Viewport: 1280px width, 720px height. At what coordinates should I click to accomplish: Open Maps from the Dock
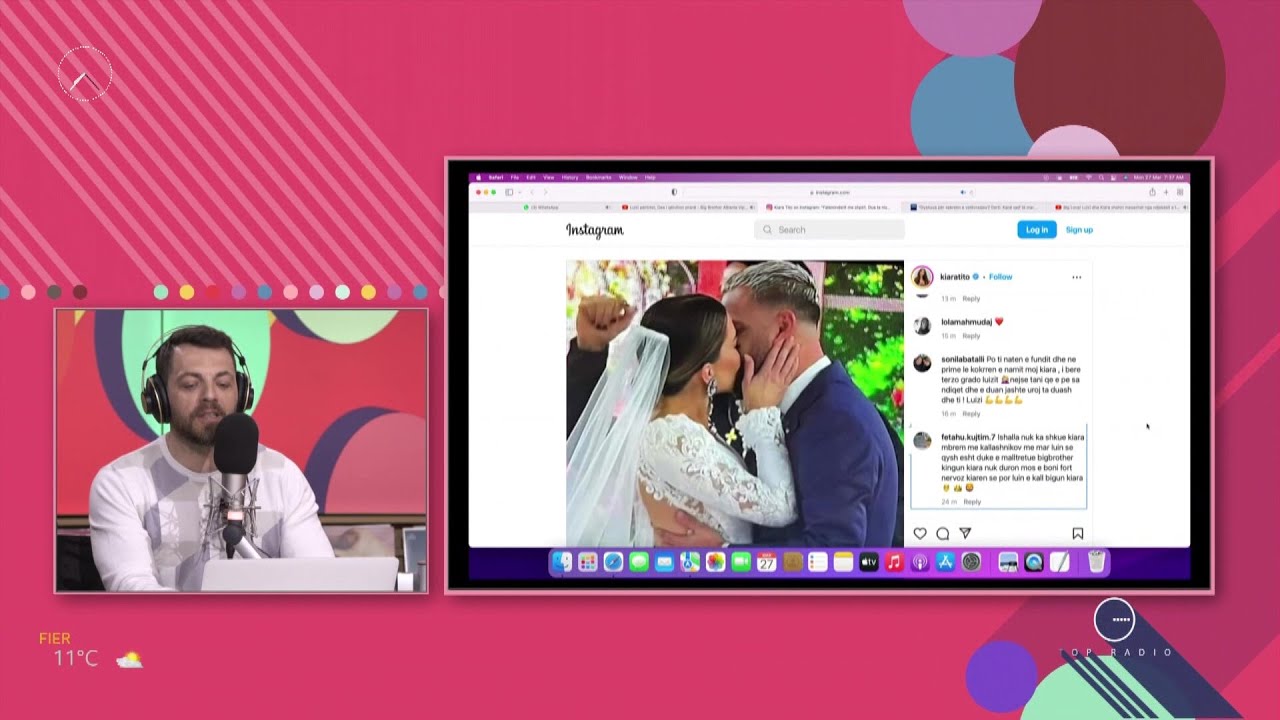click(x=690, y=562)
